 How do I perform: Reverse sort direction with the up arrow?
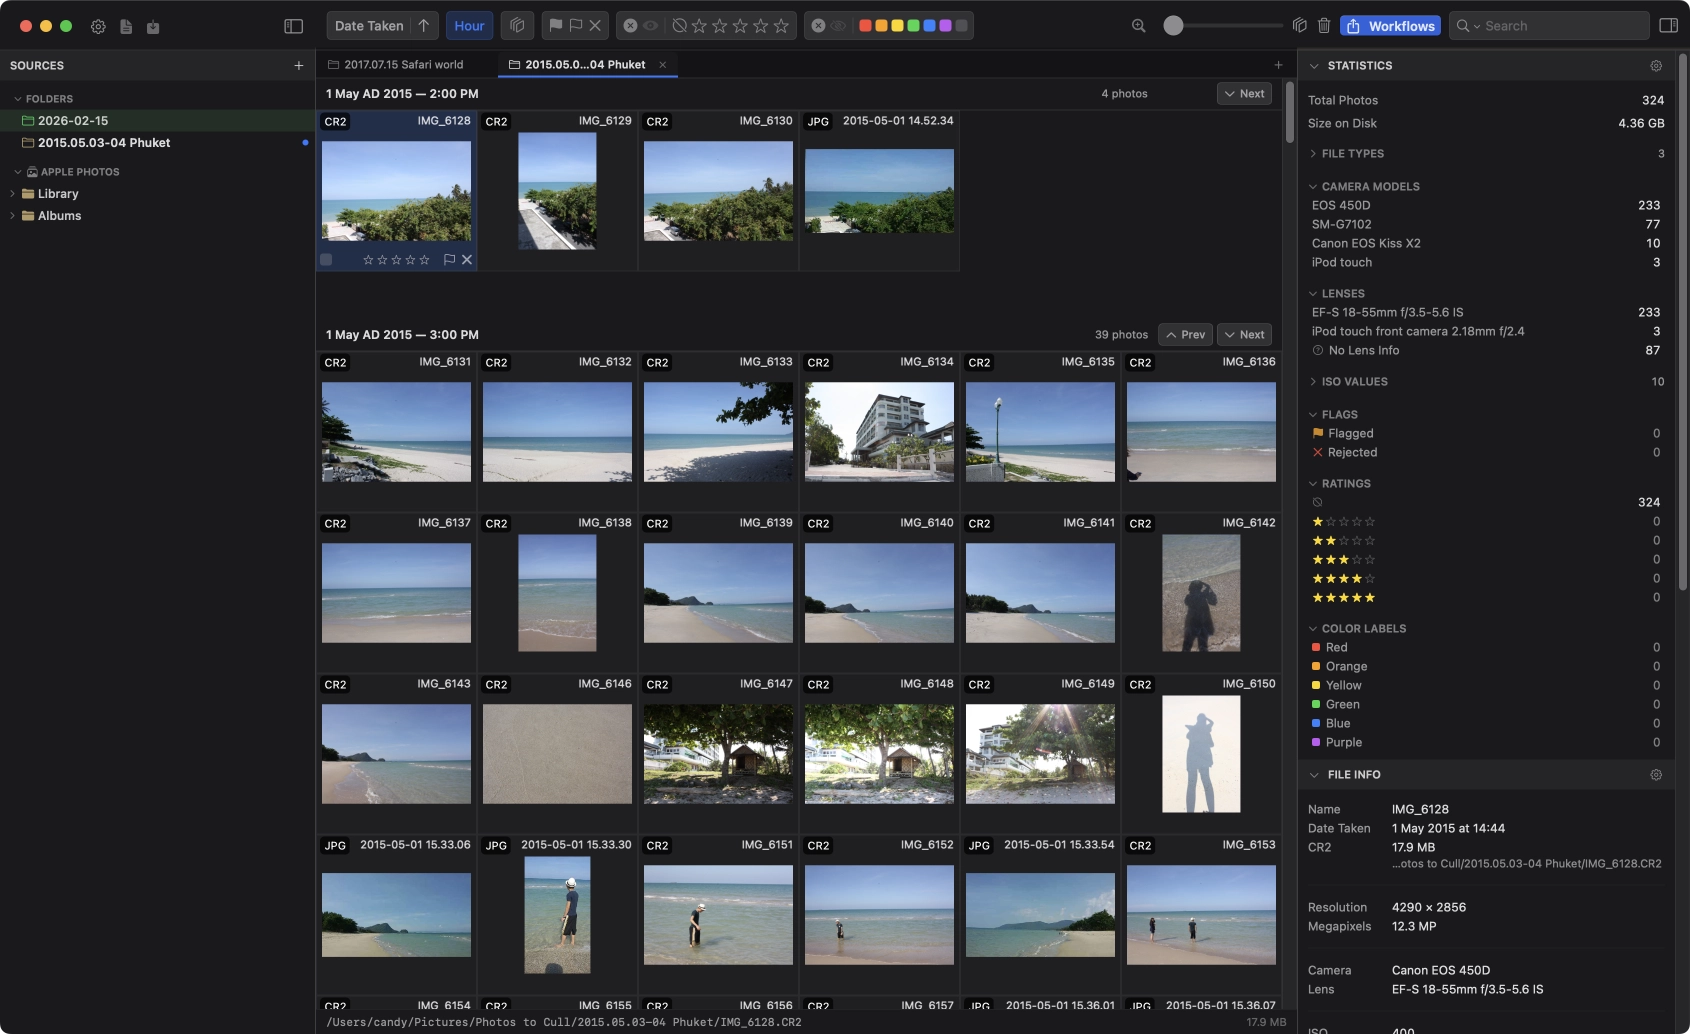424,26
